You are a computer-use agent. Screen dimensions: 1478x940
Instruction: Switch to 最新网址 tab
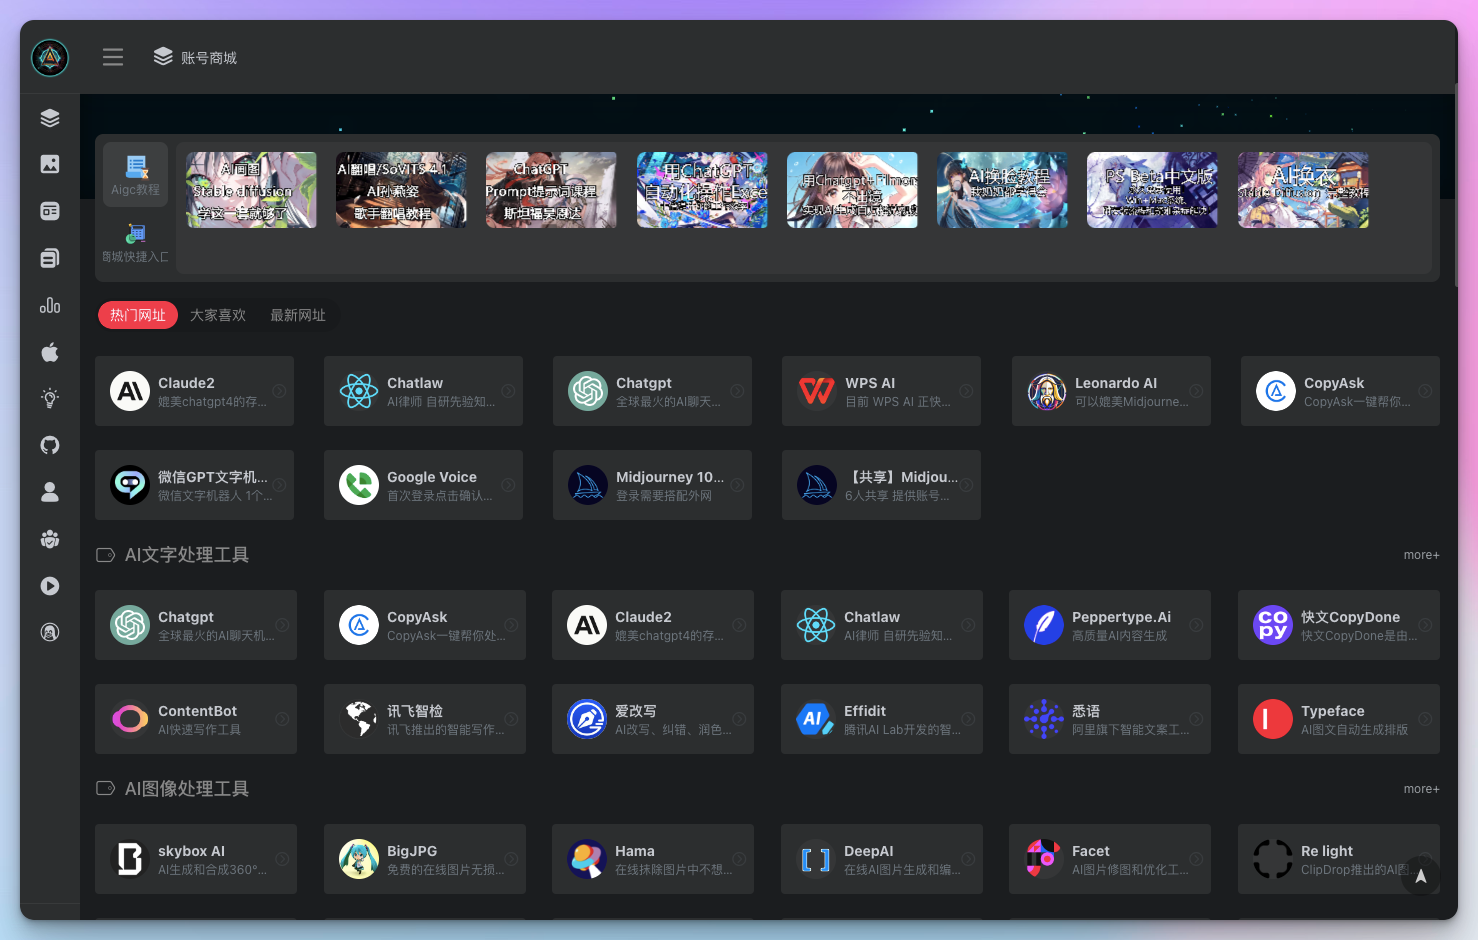[x=298, y=315]
